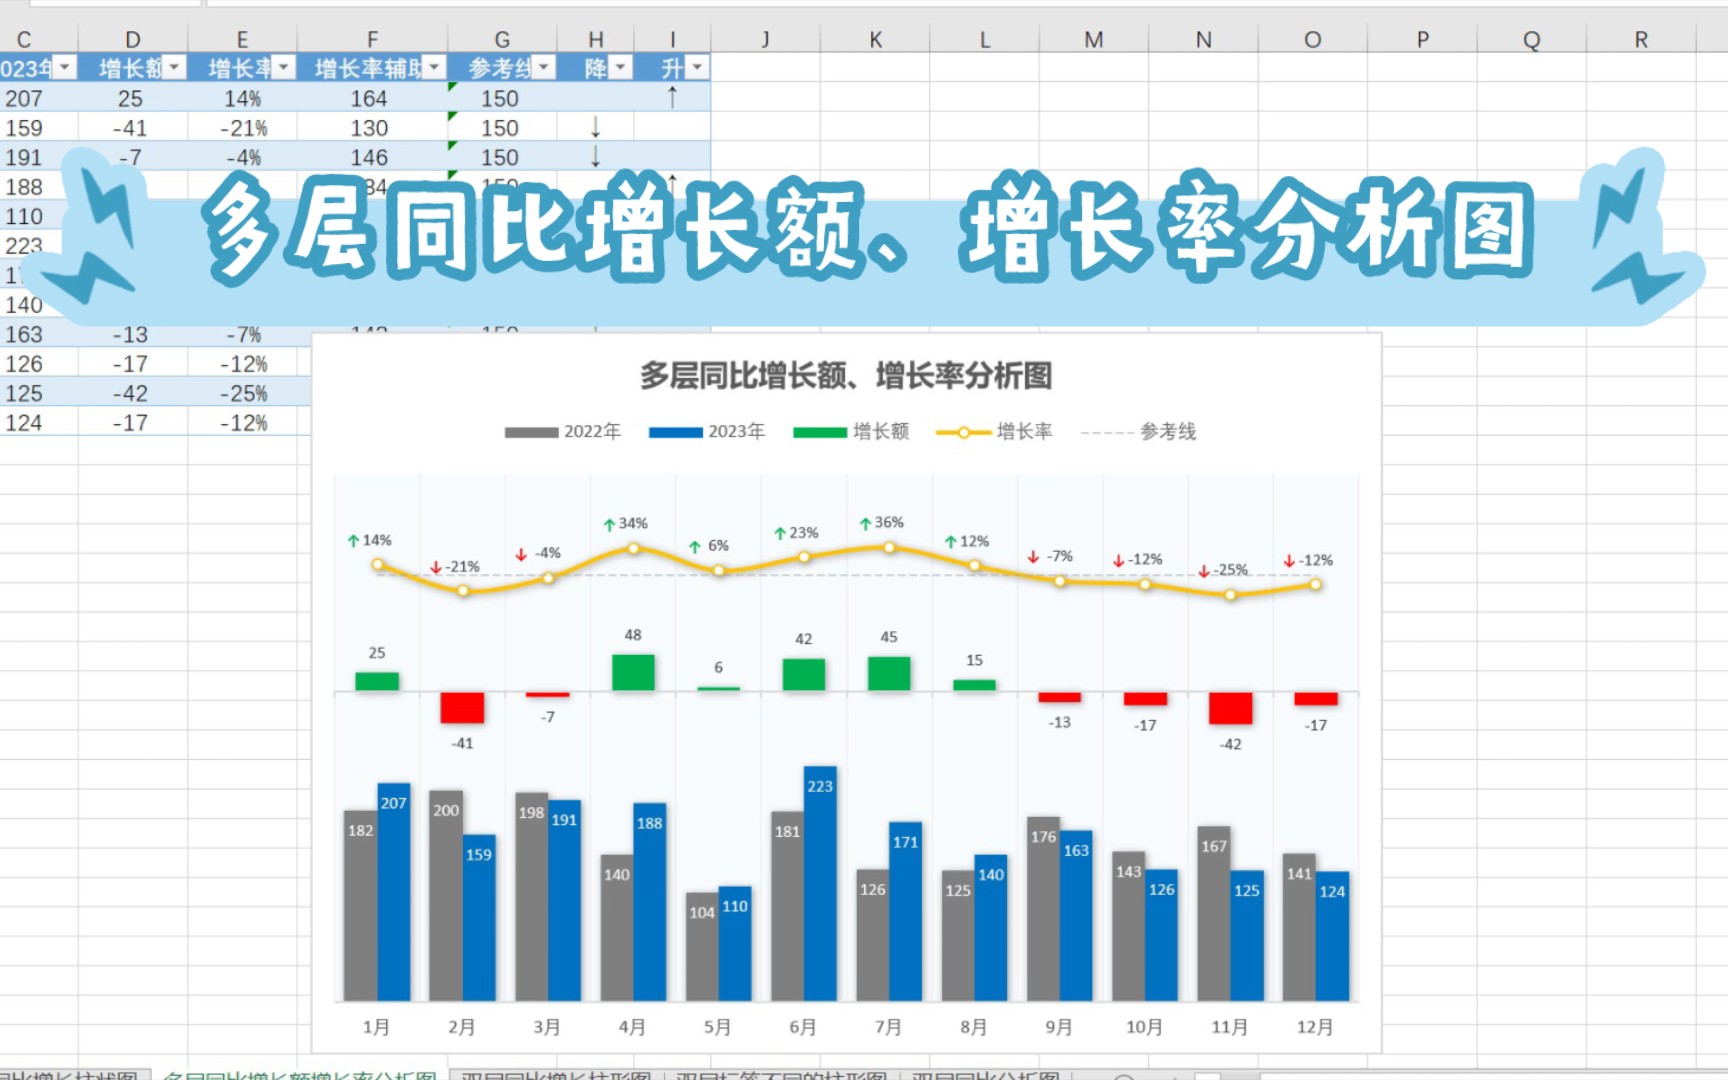Click the down arrow symbol in the 降 column

coord(595,128)
